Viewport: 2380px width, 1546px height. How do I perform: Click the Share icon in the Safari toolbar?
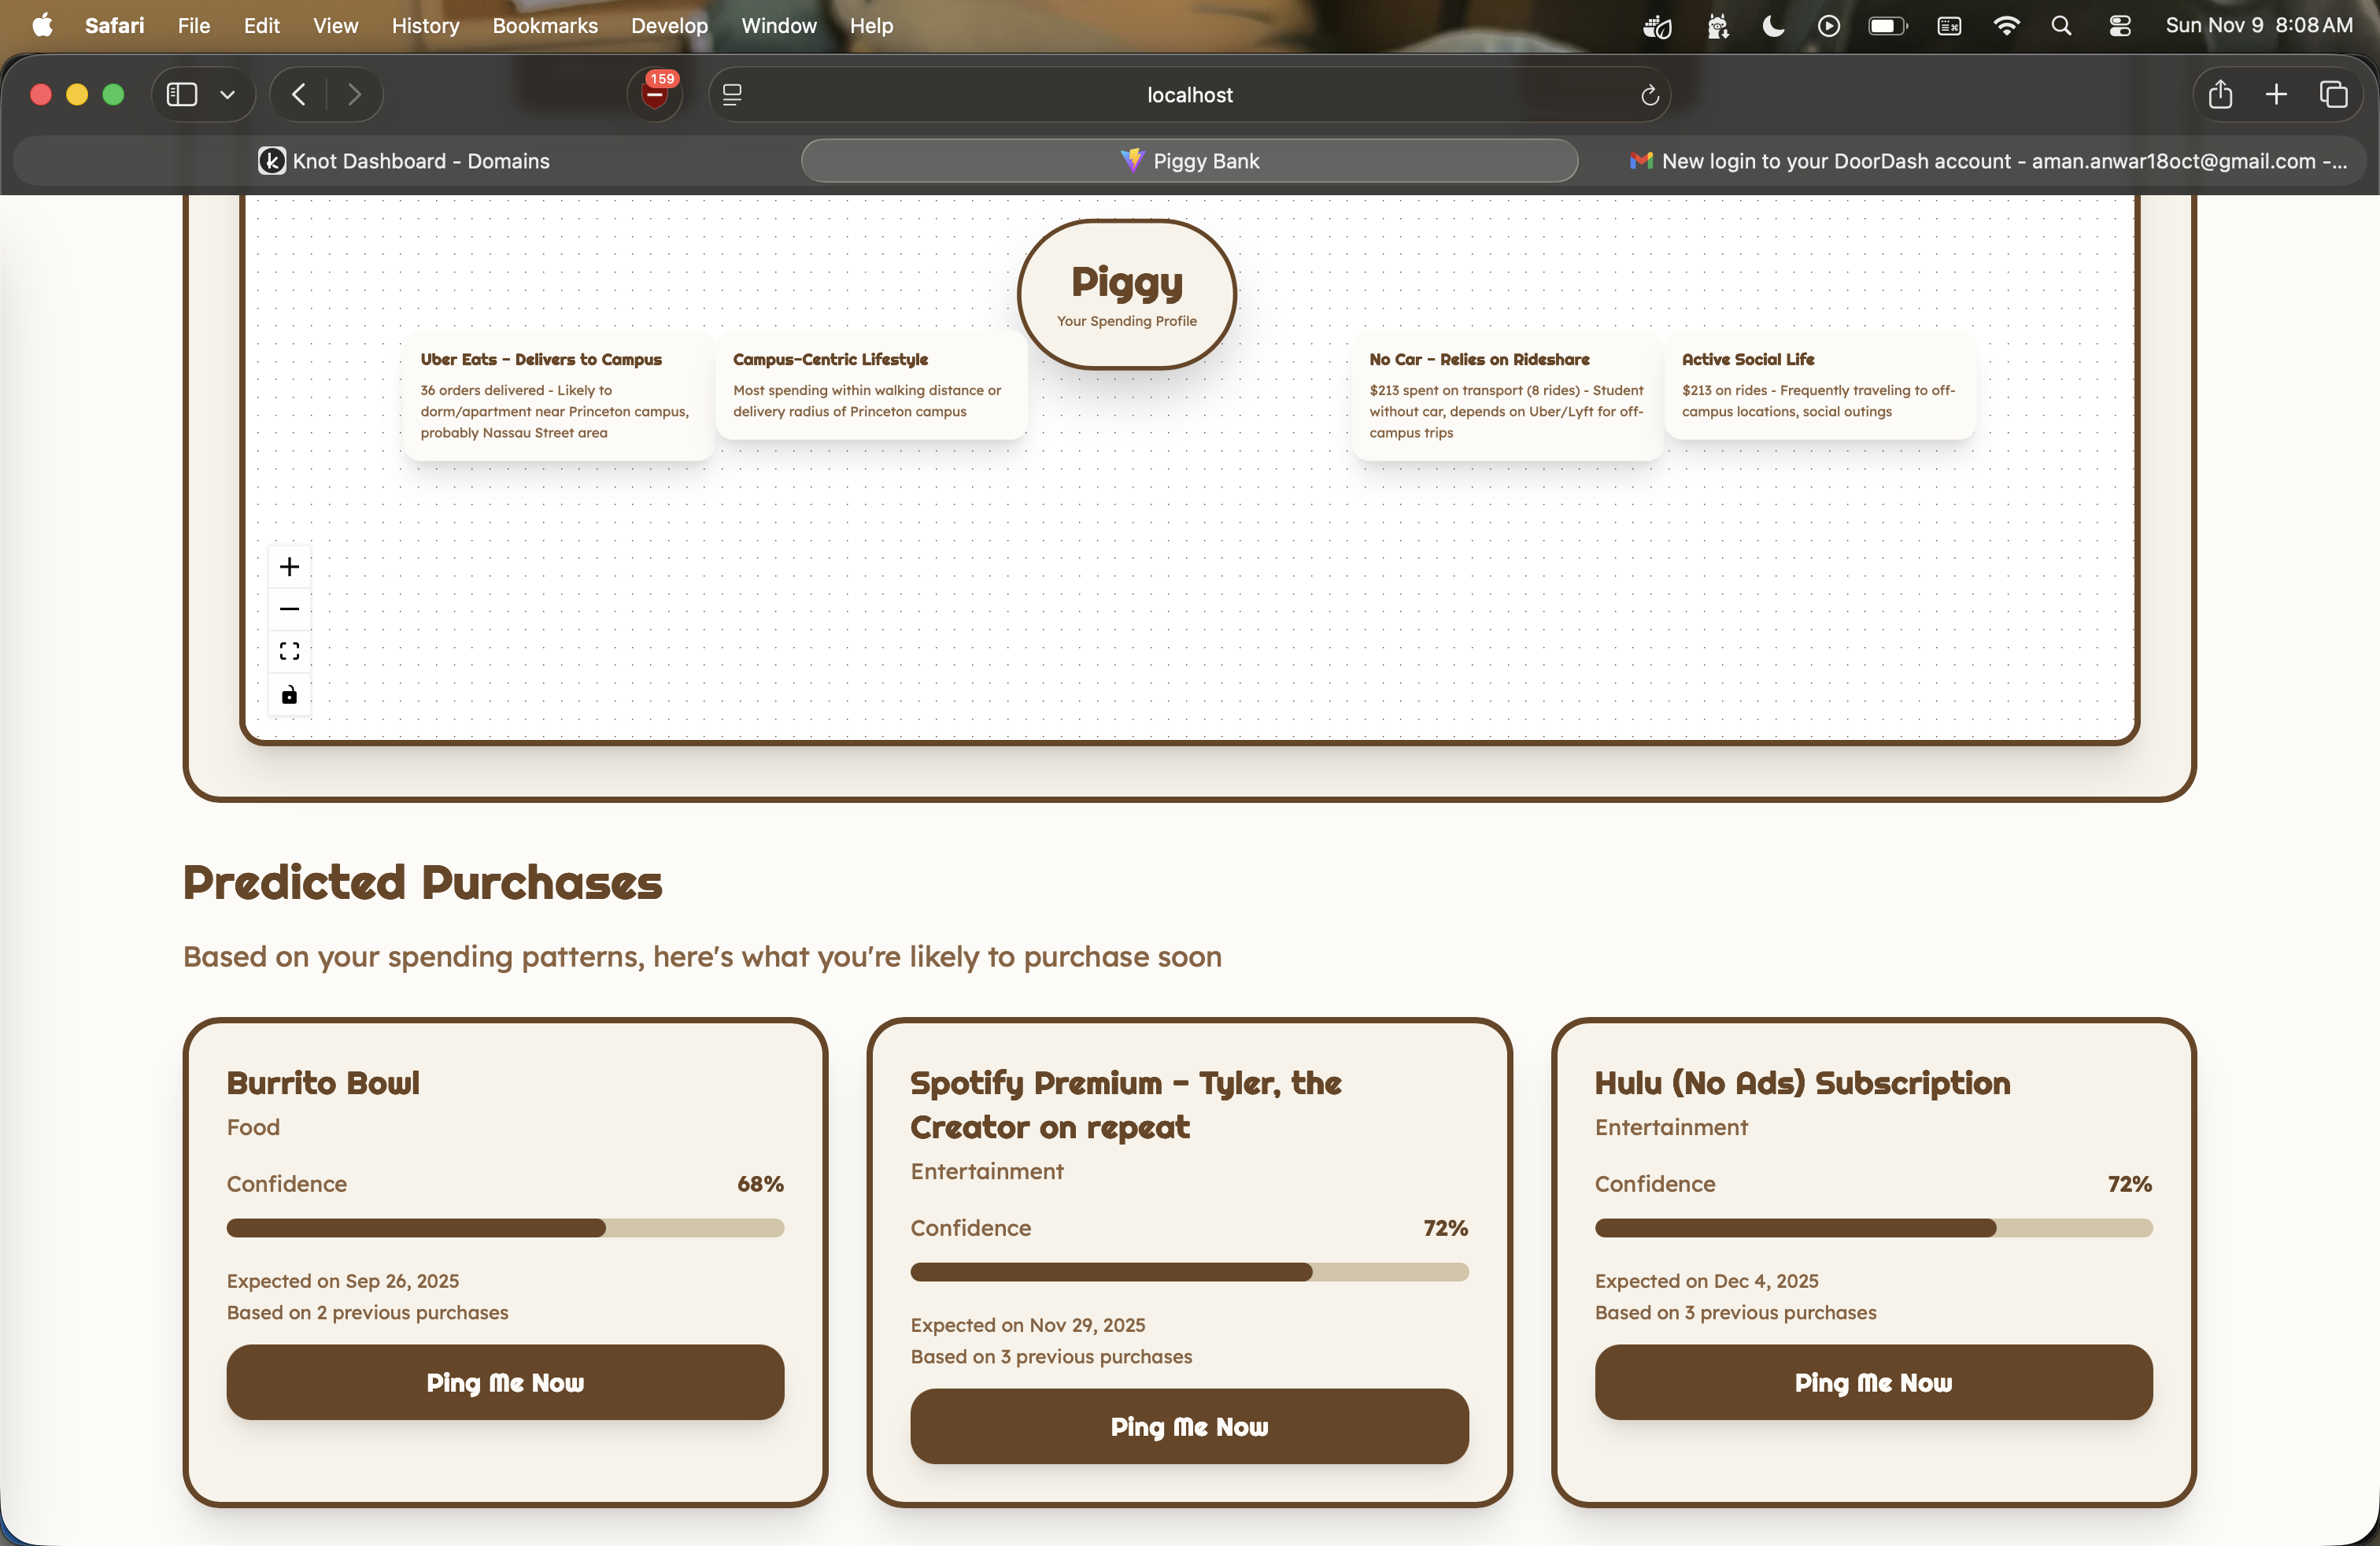tap(2220, 94)
